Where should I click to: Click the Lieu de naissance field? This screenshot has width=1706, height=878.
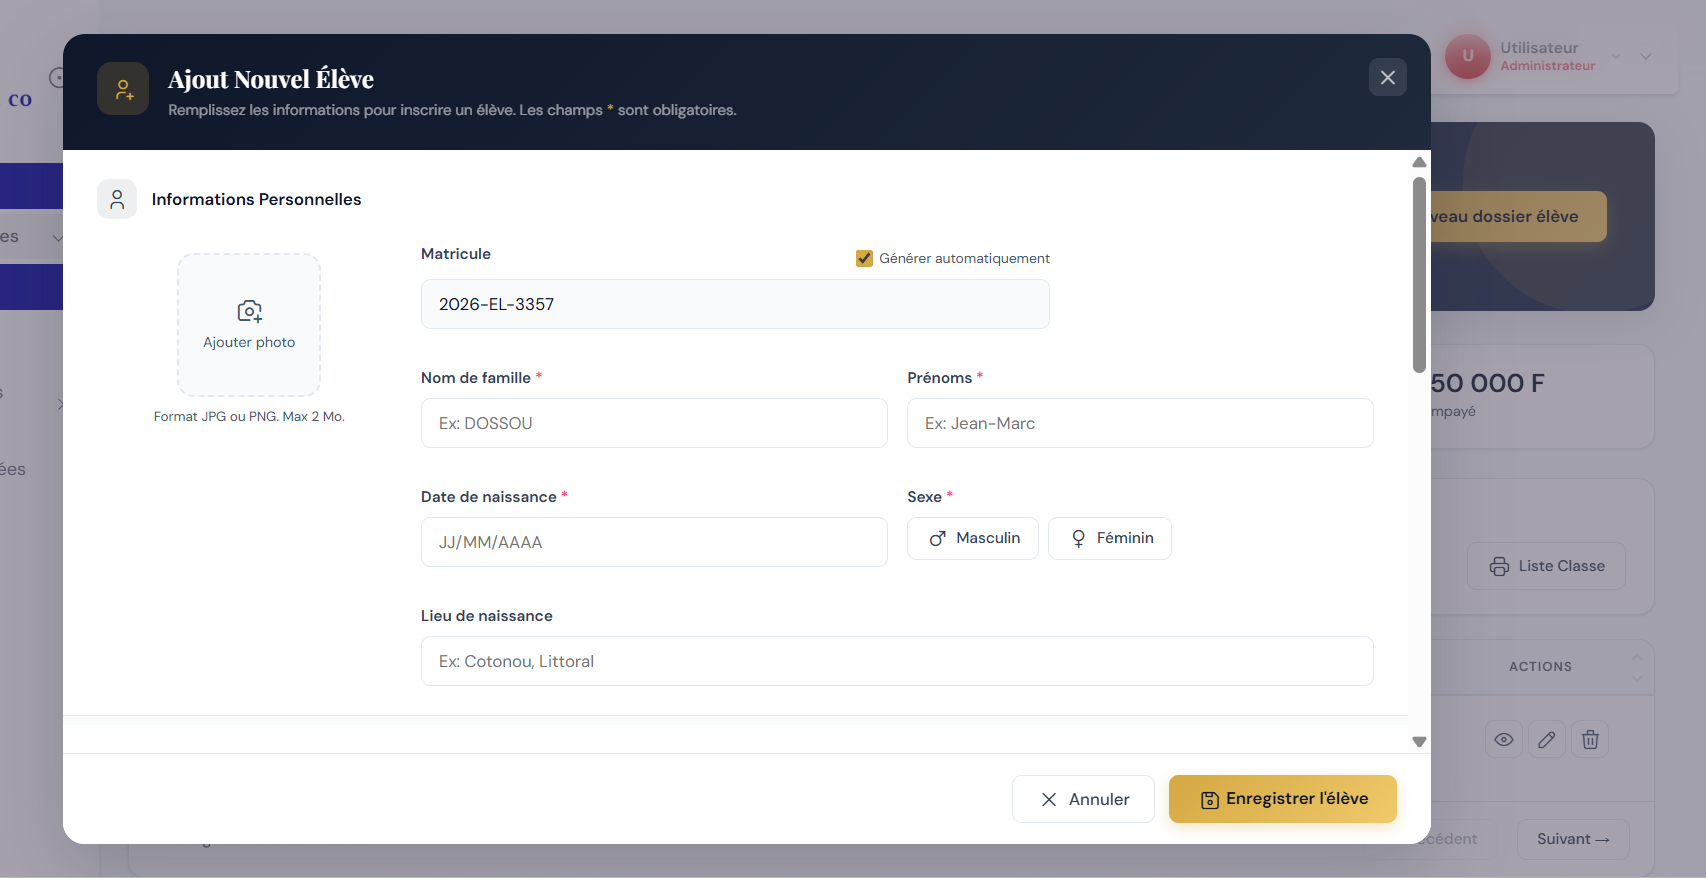pos(897,661)
